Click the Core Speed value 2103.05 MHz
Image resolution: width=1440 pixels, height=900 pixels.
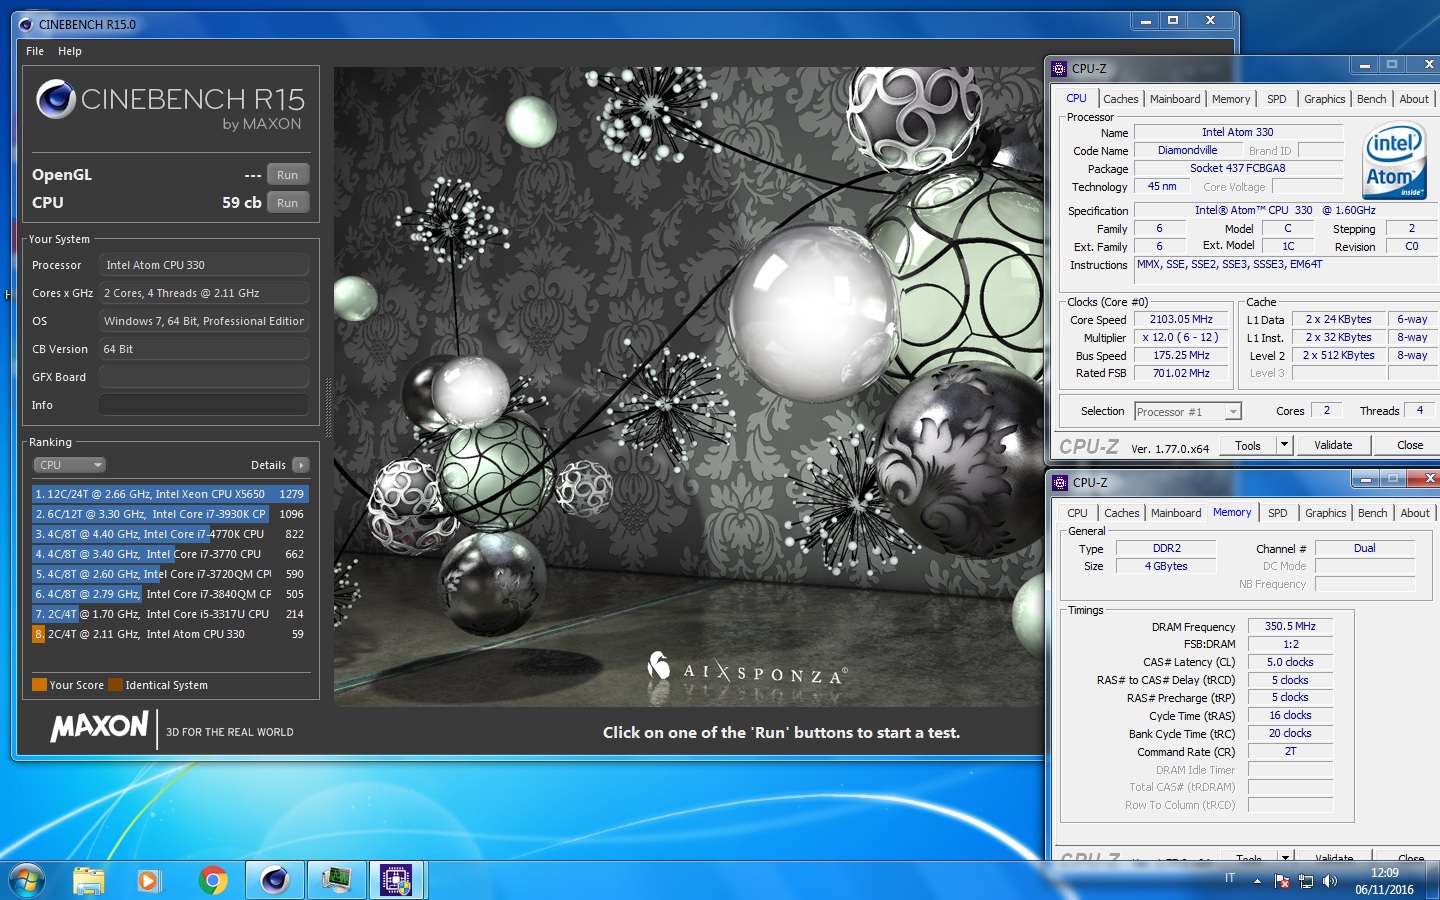[1181, 320]
